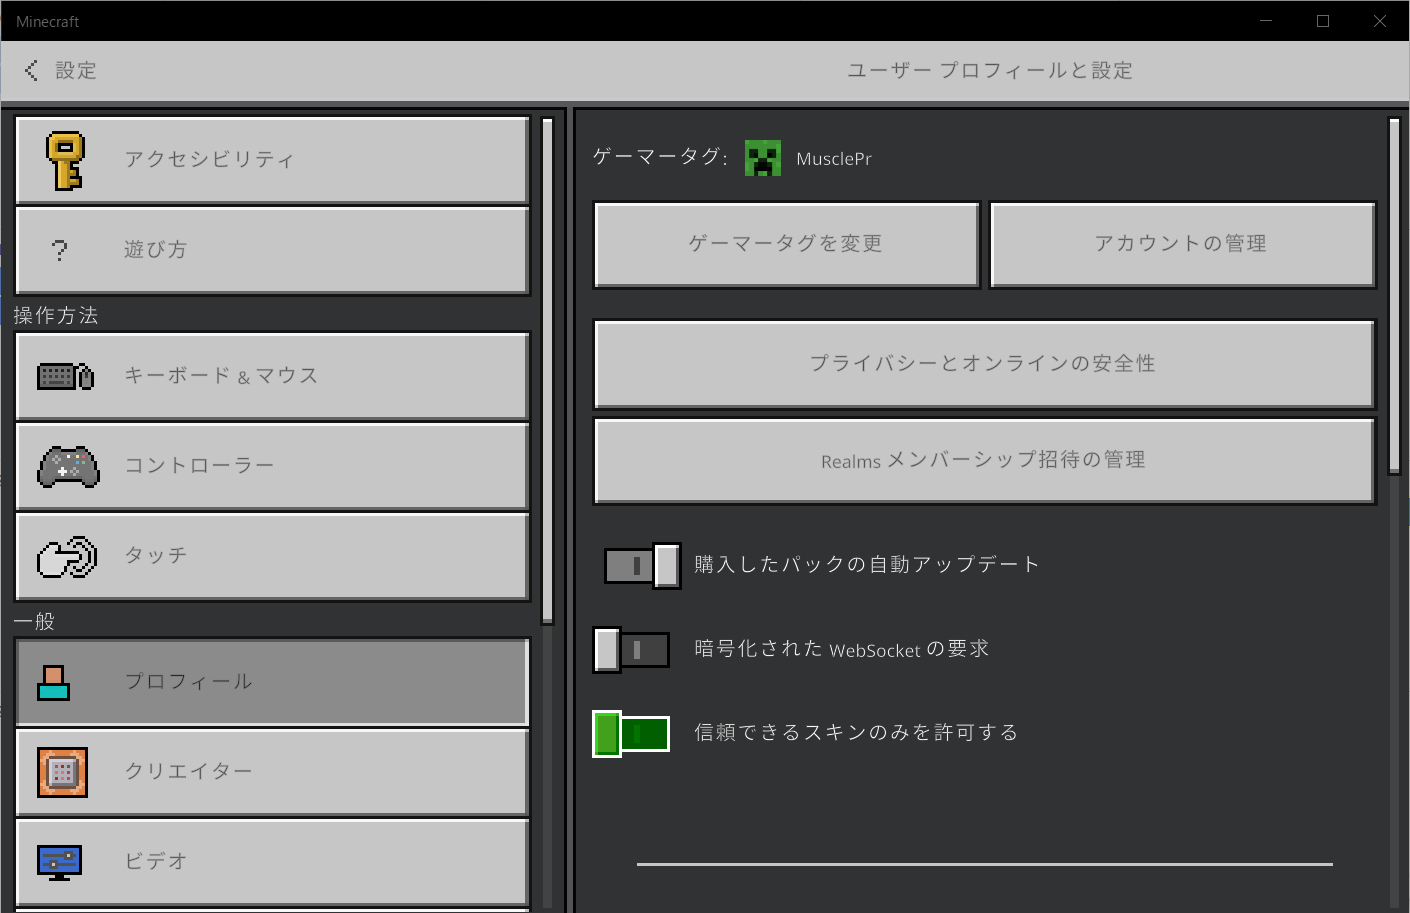Close the Minecraft window

[1380, 21]
